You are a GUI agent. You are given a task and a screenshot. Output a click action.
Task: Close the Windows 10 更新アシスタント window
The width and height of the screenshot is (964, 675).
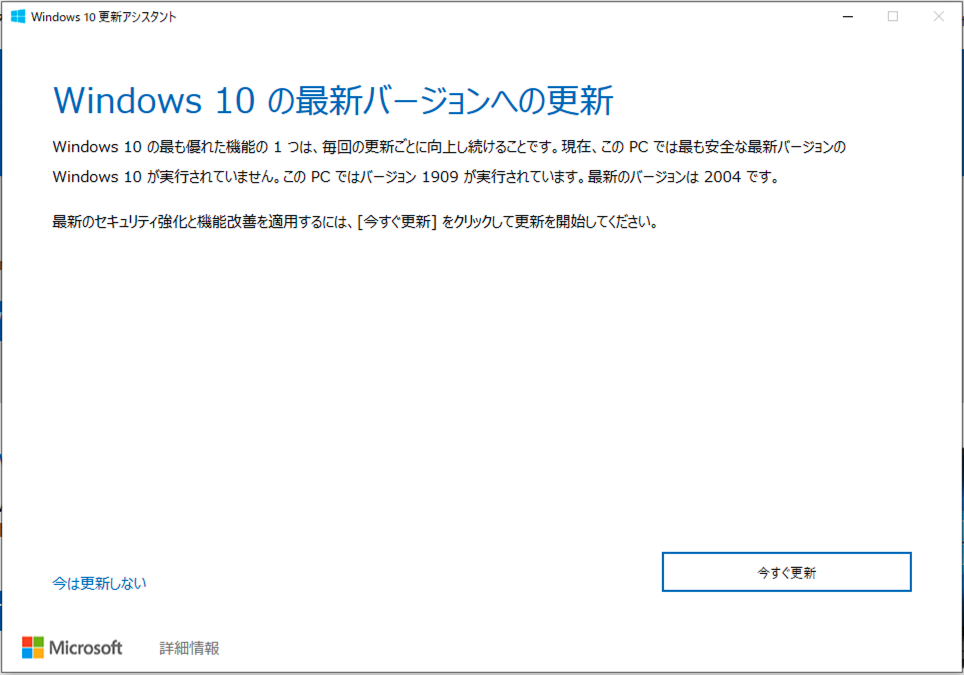coord(938,17)
